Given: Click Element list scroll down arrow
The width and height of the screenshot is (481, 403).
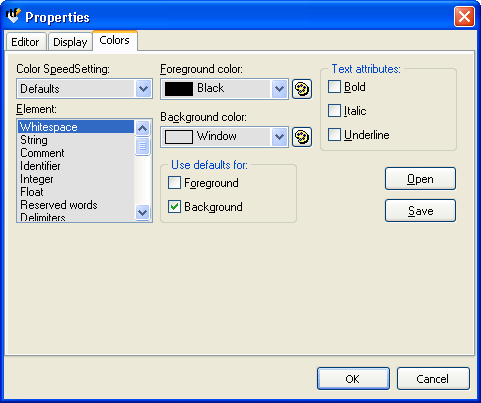Looking at the screenshot, I should point(143,212).
